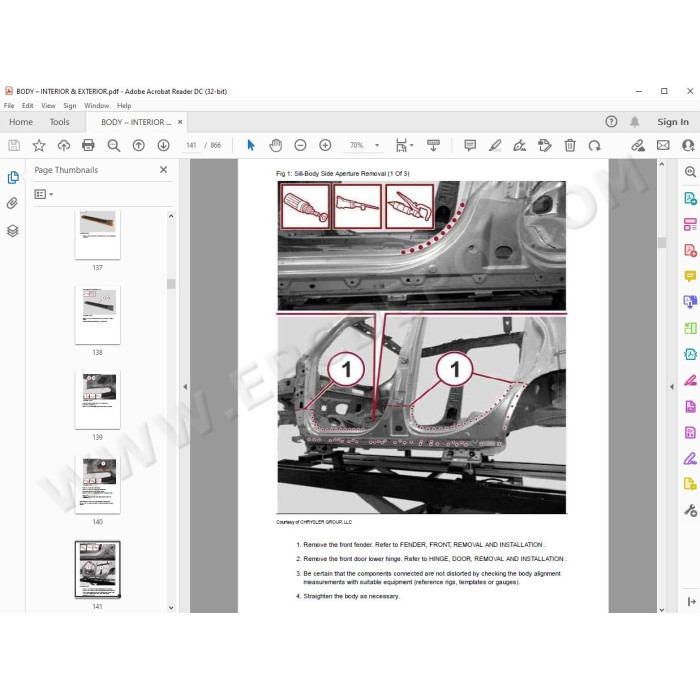
Task: Select page 137 thumbnail
Action: (98, 235)
